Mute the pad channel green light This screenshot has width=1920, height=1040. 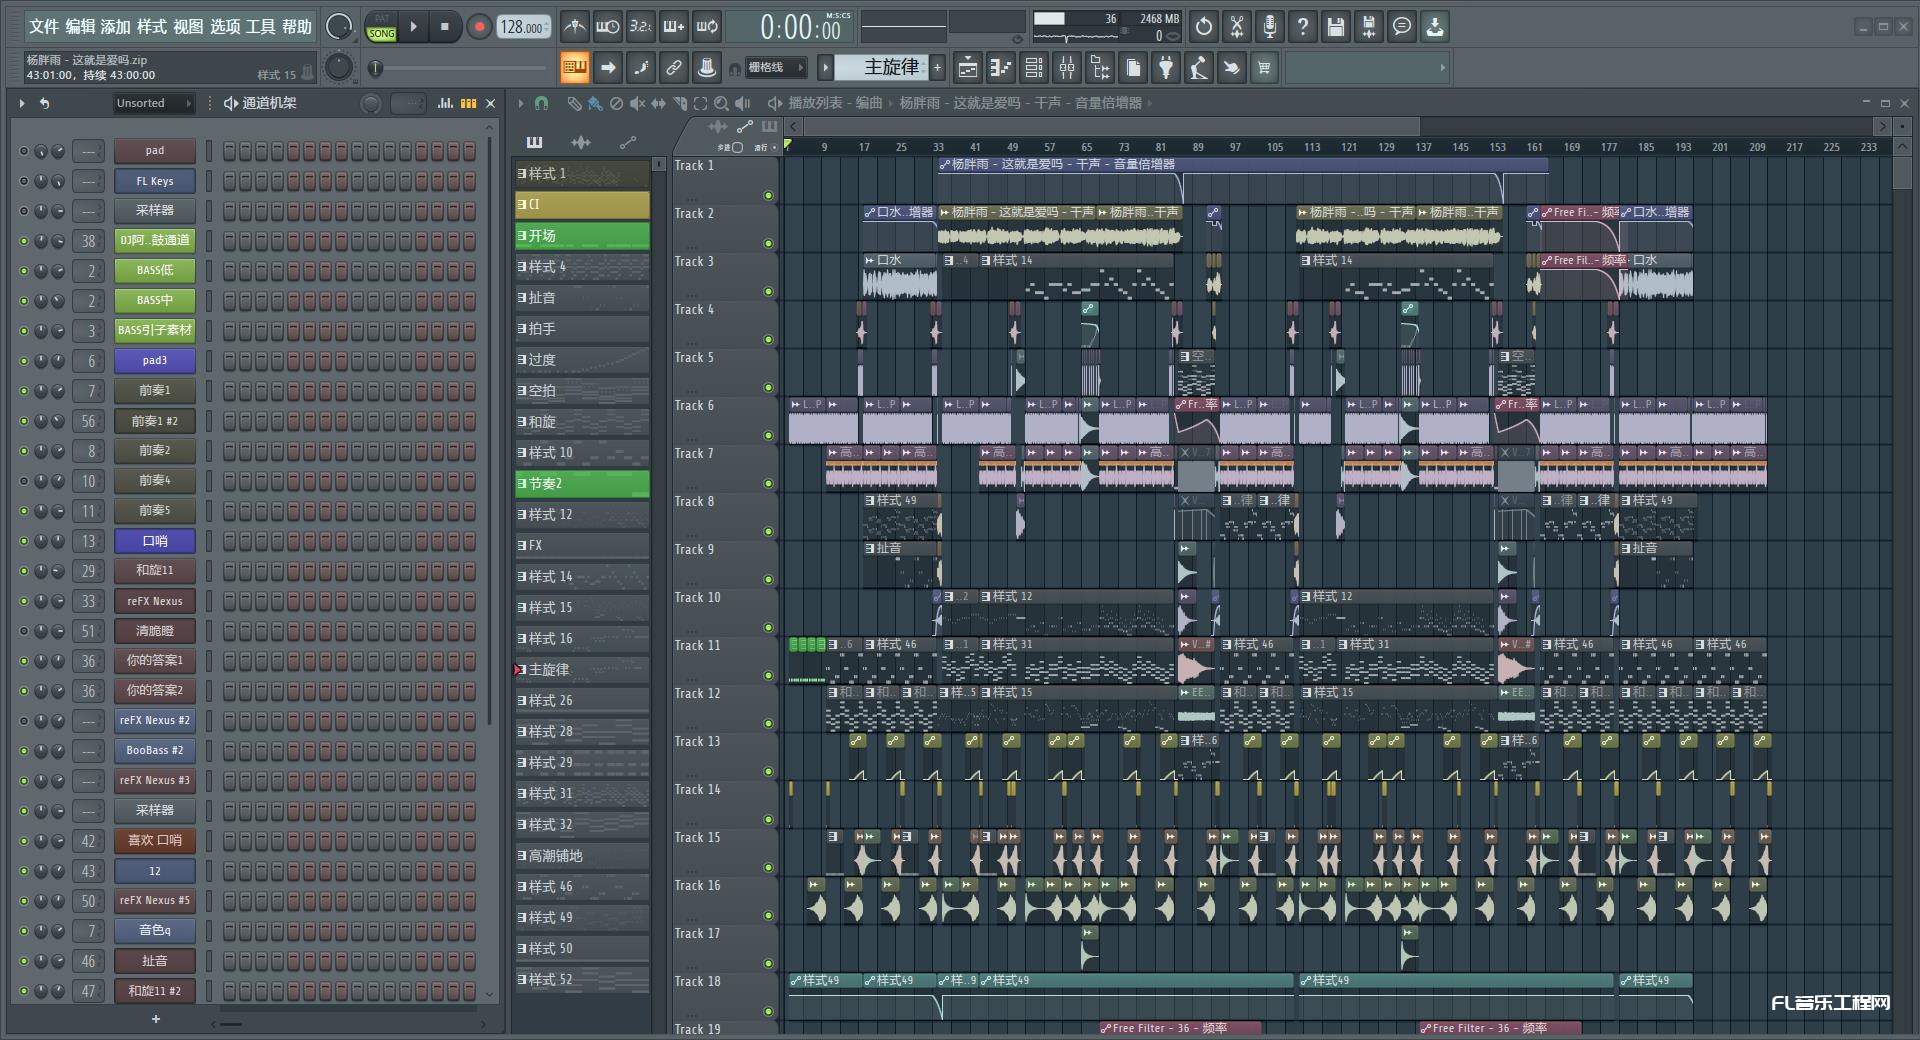pos(24,151)
